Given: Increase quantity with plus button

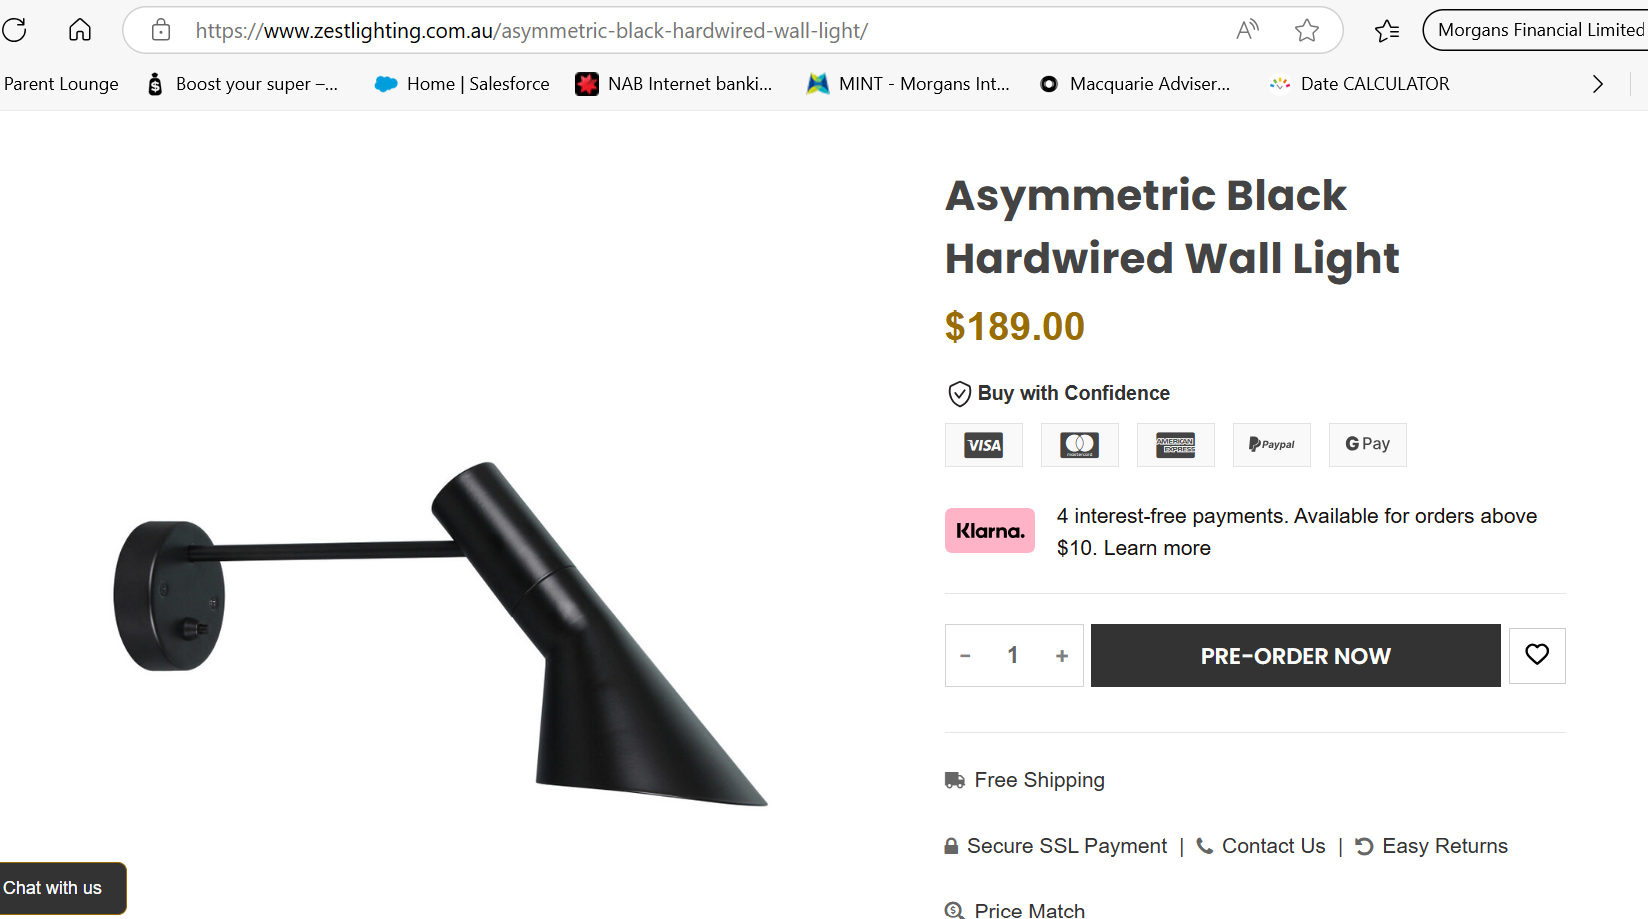Looking at the screenshot, I should pos(1062,656).
